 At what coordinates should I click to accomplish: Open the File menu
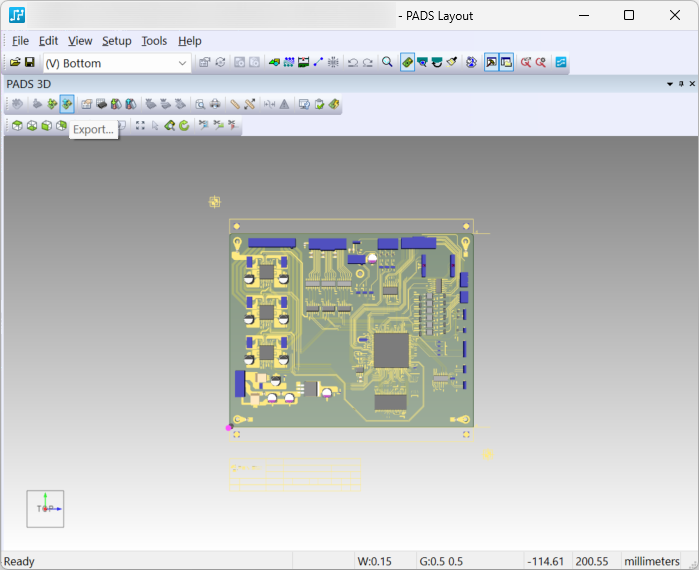click(x=20, y=41)
